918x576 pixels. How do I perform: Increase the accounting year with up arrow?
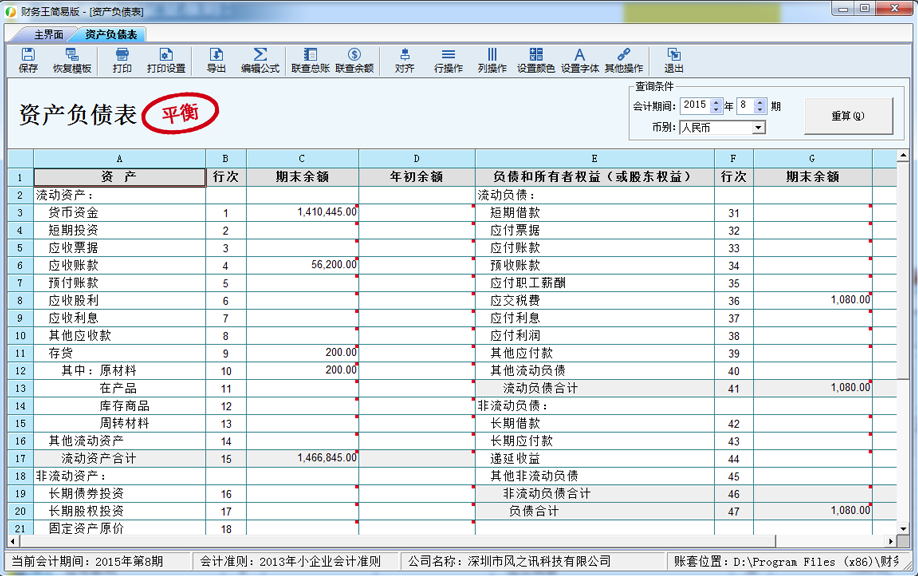coord(716,101)
